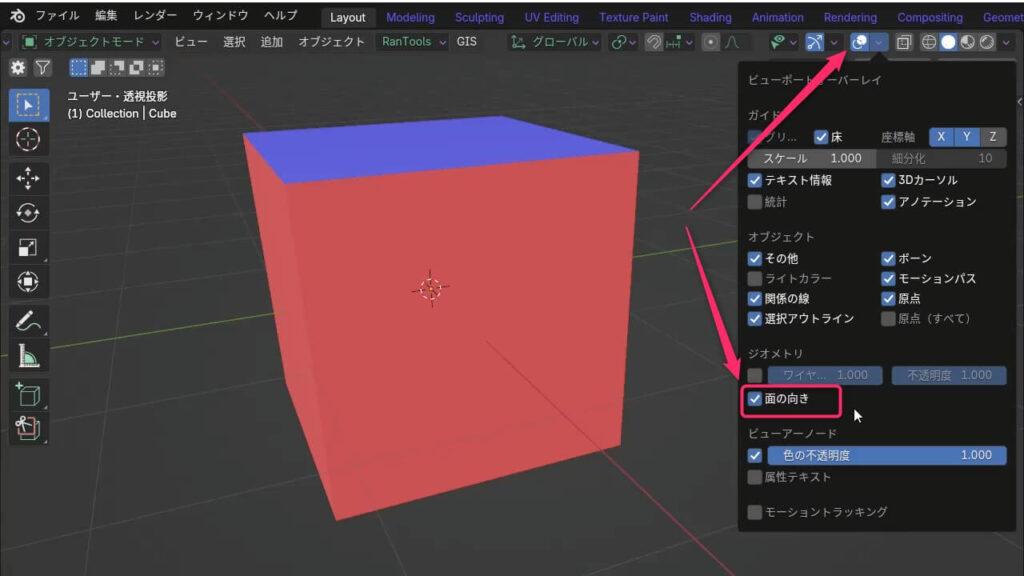Toggle the X axis button
This screenshot has width=1024, height=576.
(x=941, y=137)
